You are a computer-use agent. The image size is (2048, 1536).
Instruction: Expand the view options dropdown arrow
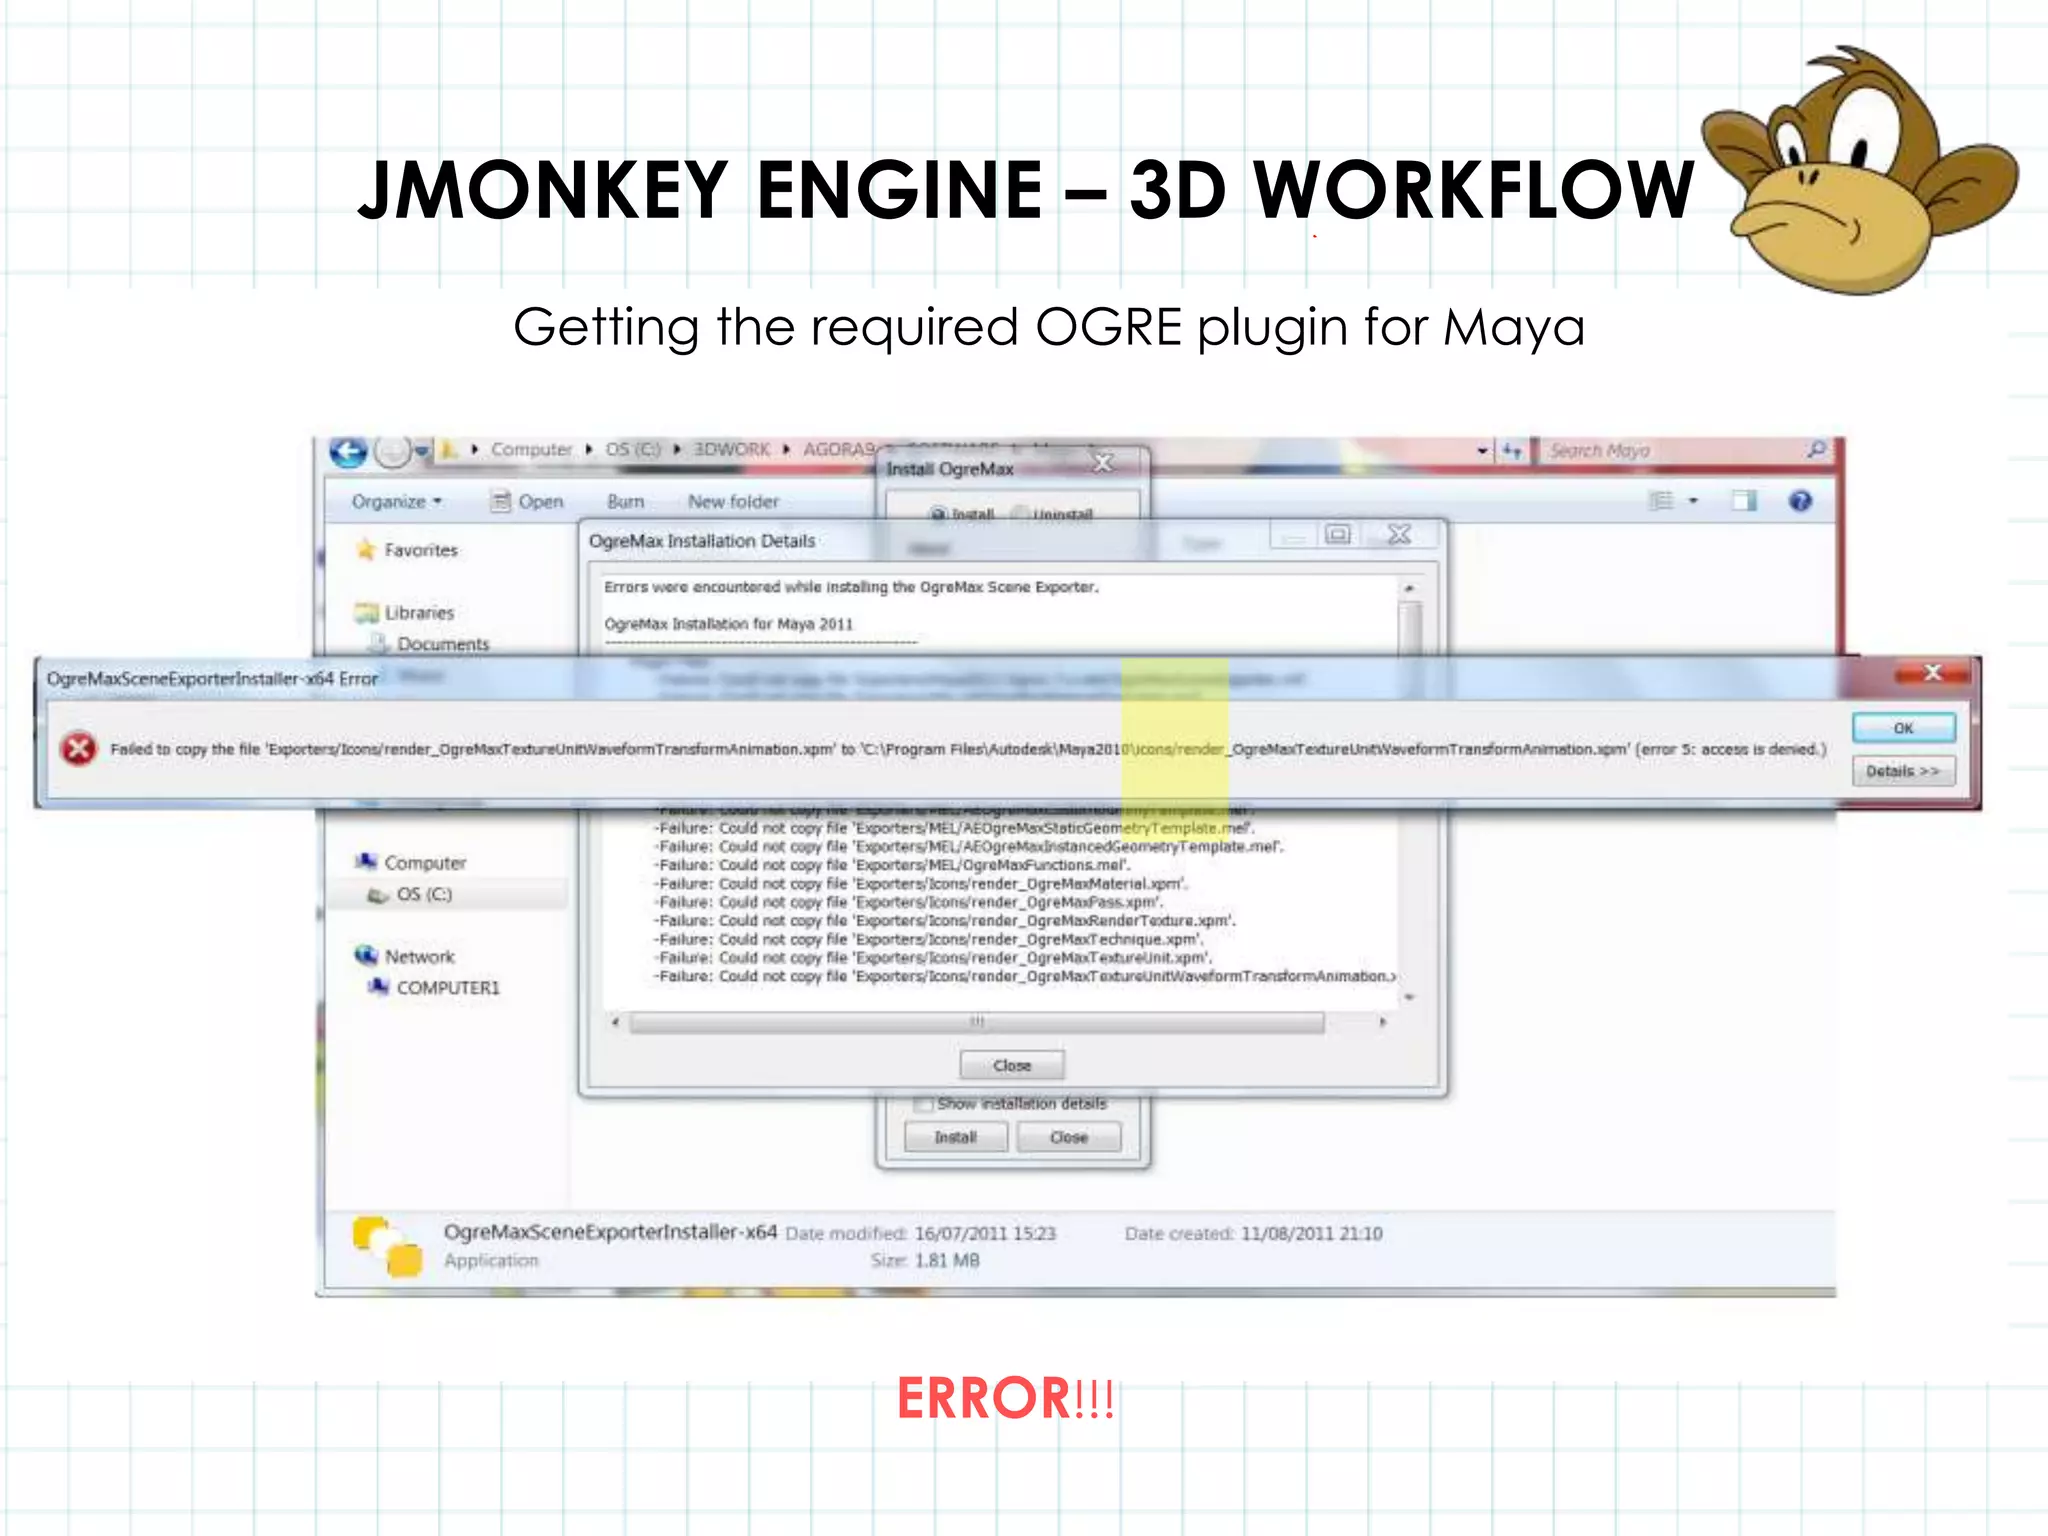[x=1693, y=501]
